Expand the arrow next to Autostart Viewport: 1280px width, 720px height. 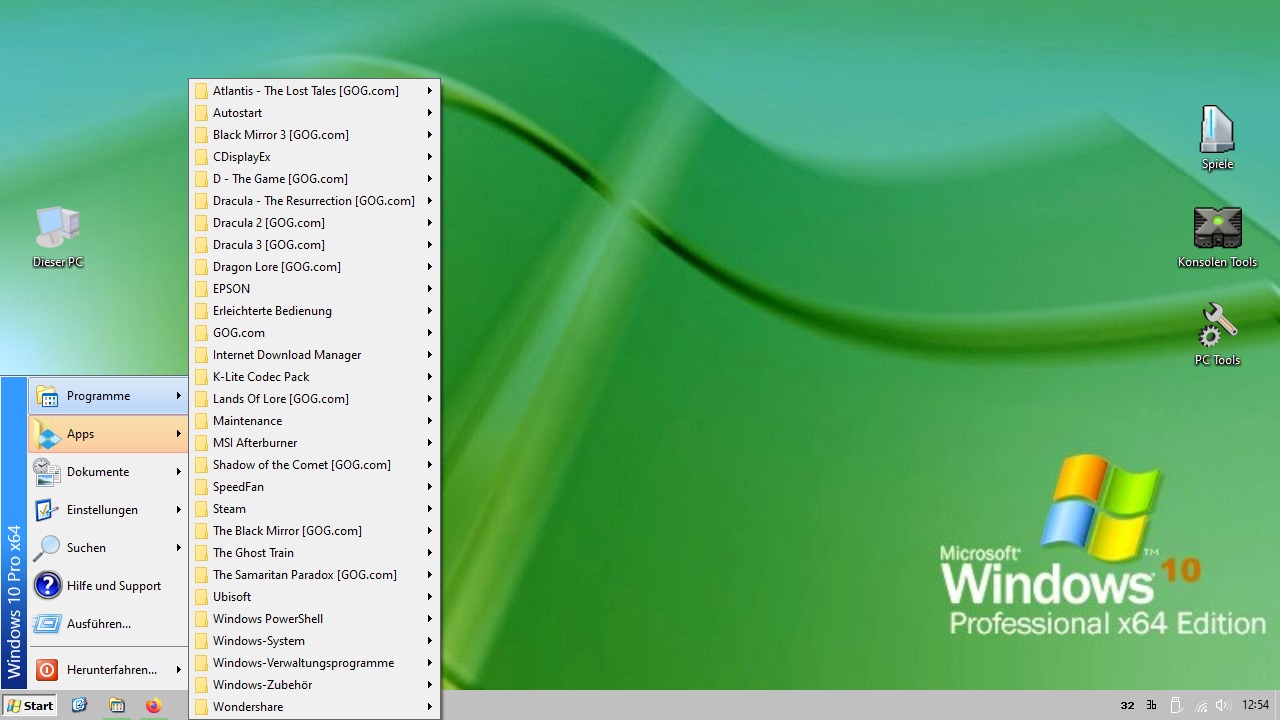[430, 113]
